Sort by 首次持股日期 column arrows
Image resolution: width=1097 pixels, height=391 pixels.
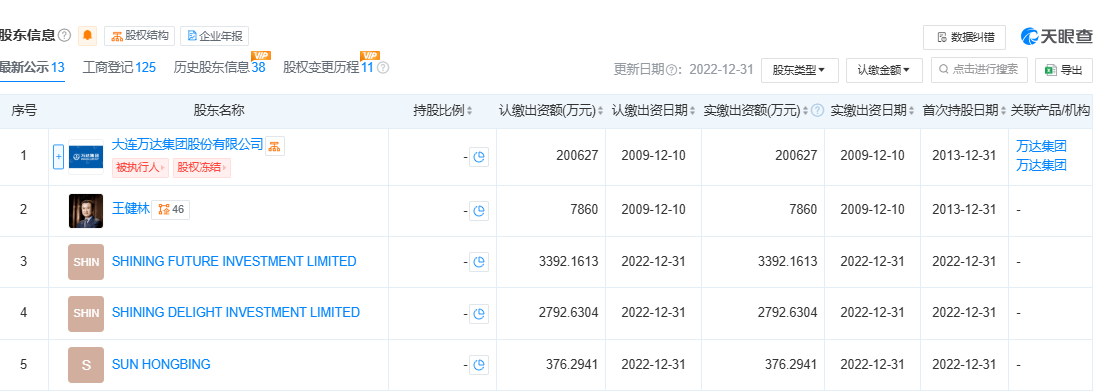pos(1003,111)
